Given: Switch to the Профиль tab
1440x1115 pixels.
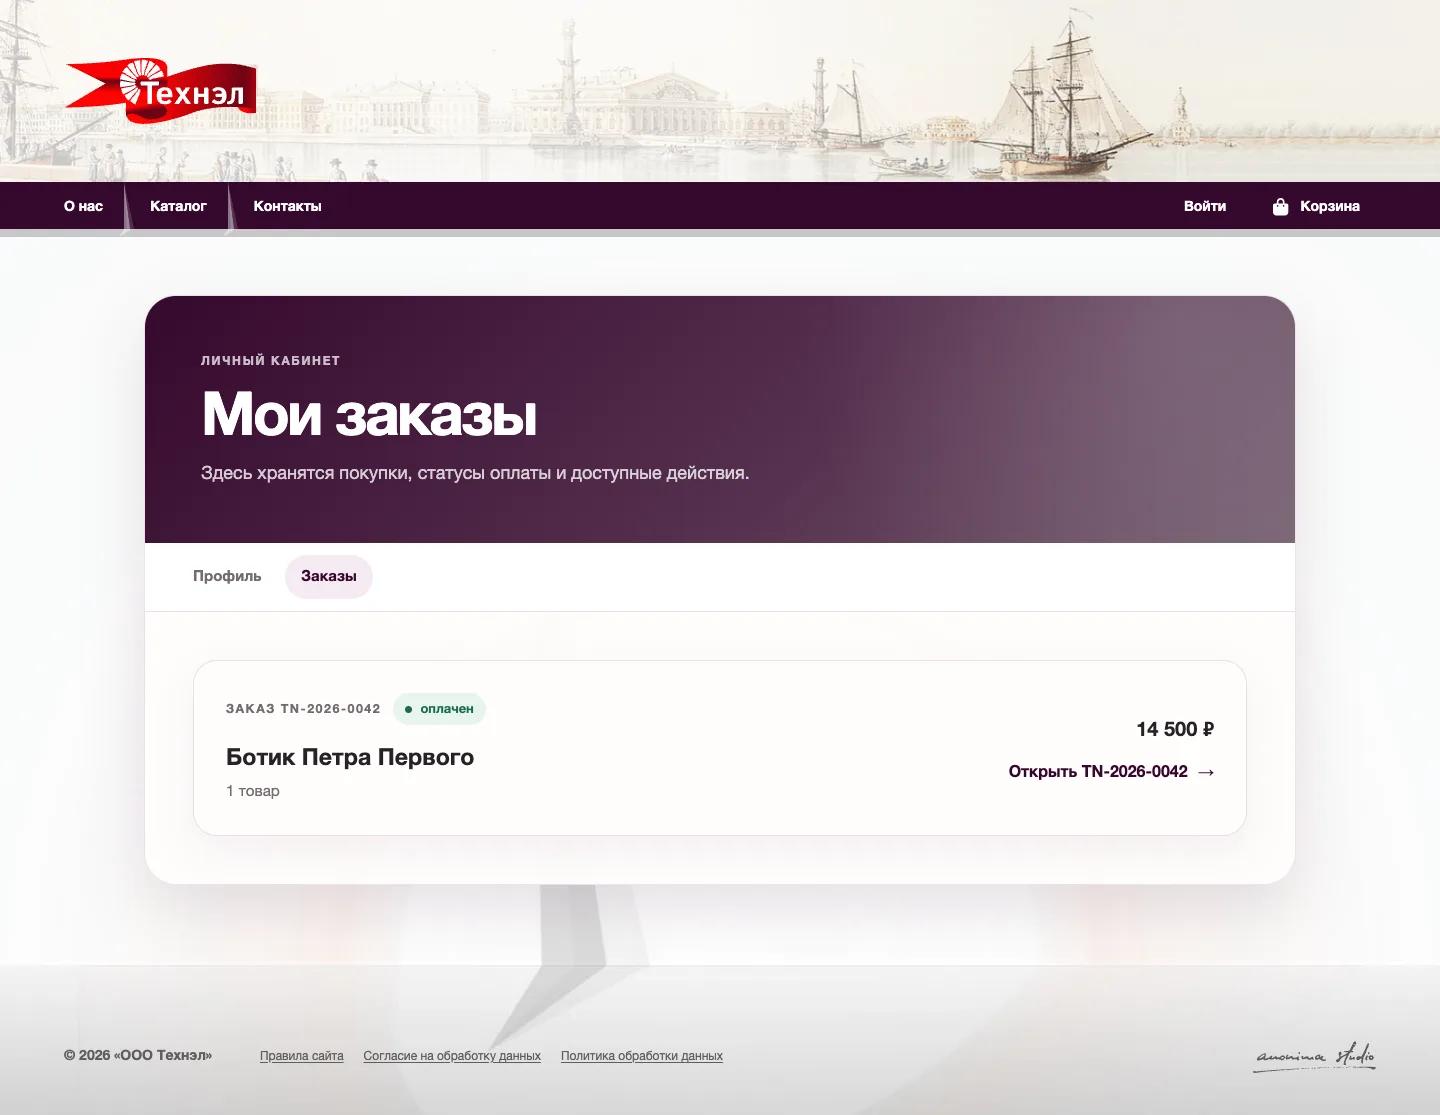Looking at the screenshot, I should (x=227, y=576).
